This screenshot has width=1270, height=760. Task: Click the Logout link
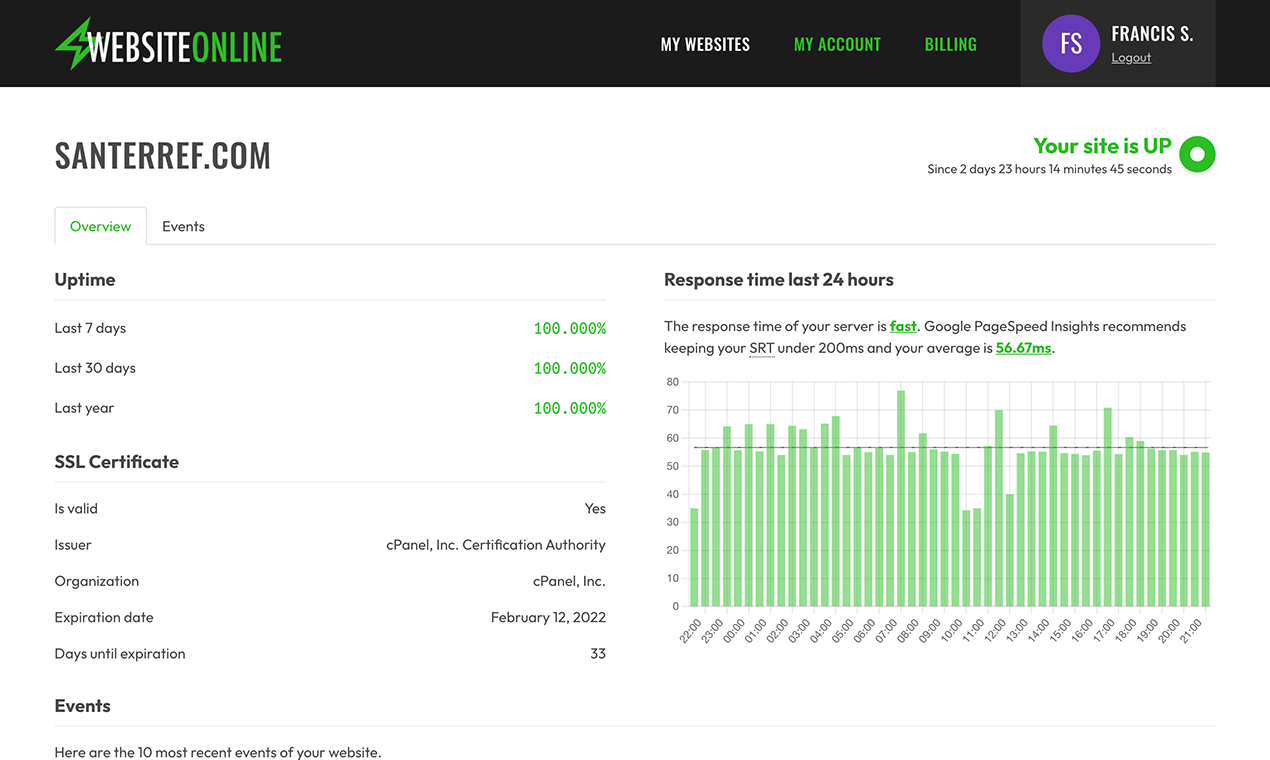(1131, 58)
